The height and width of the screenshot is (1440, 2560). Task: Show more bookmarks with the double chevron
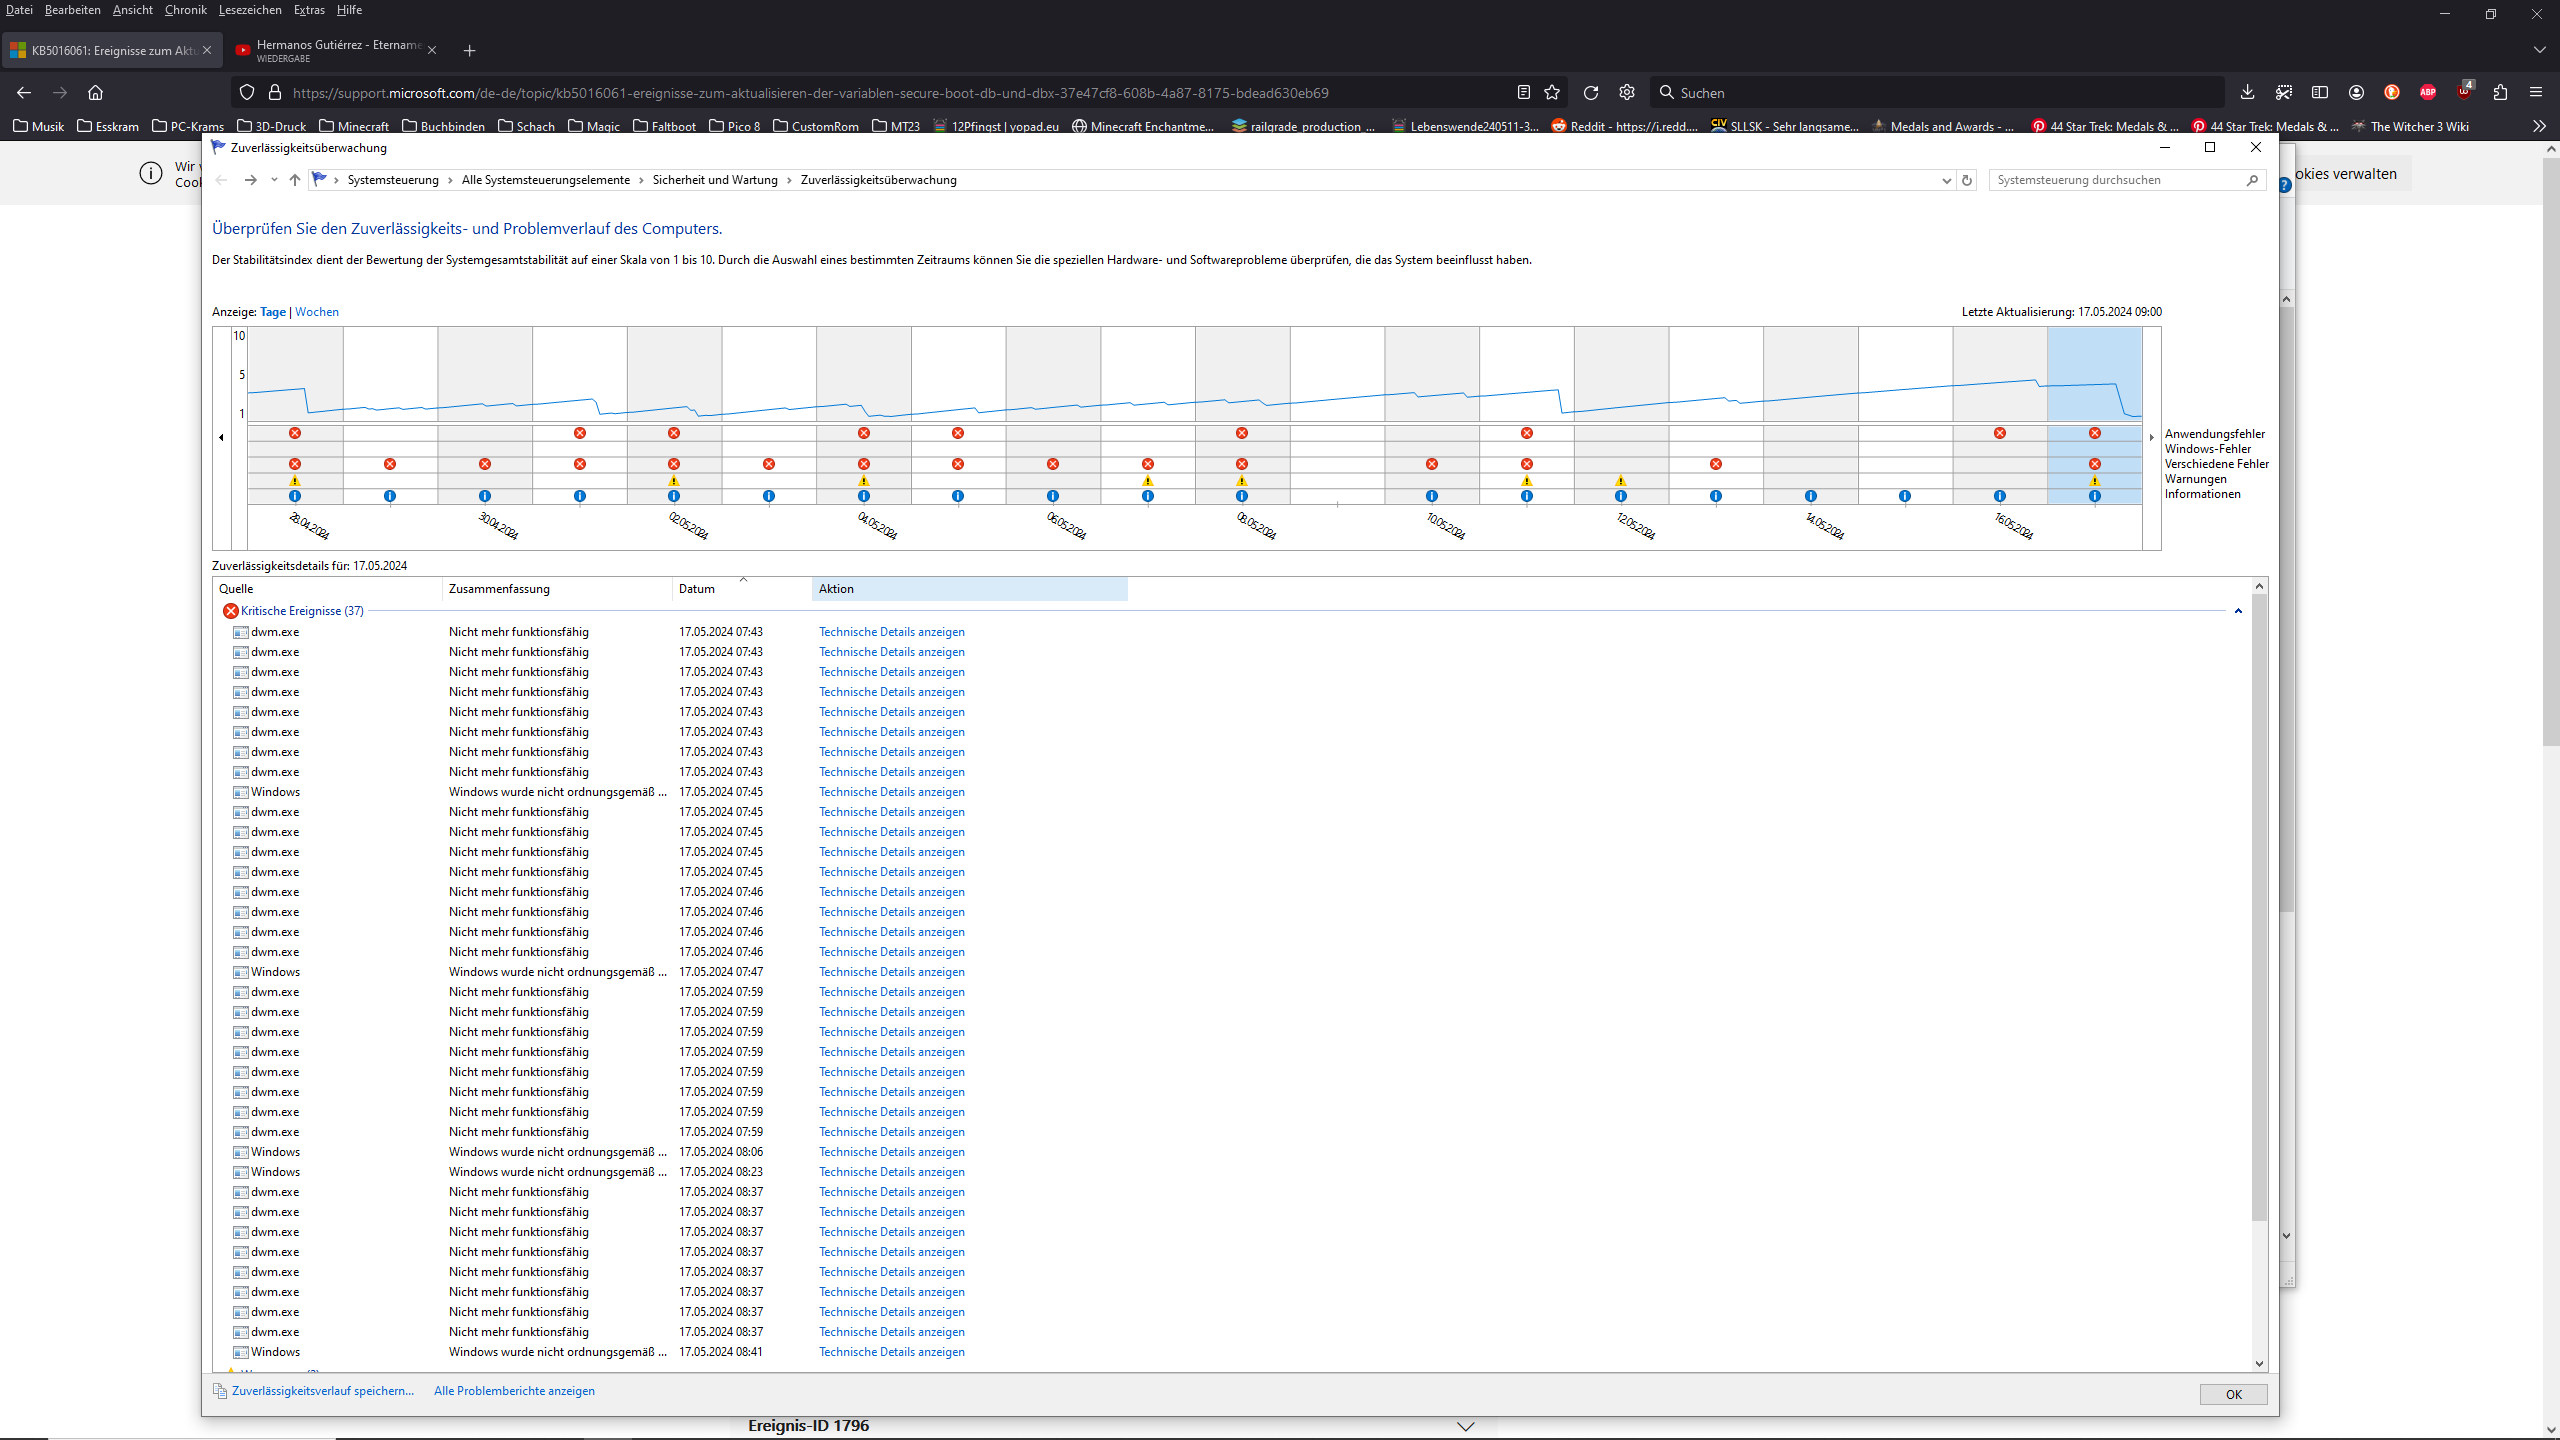click(2539, 126)
